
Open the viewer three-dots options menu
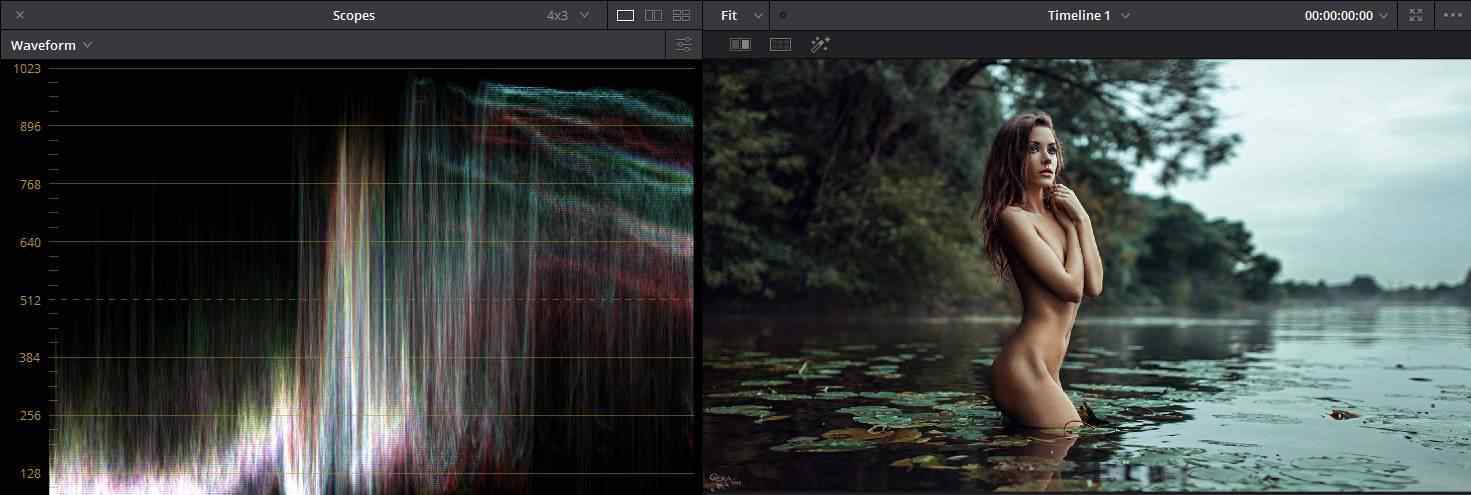1452,15
